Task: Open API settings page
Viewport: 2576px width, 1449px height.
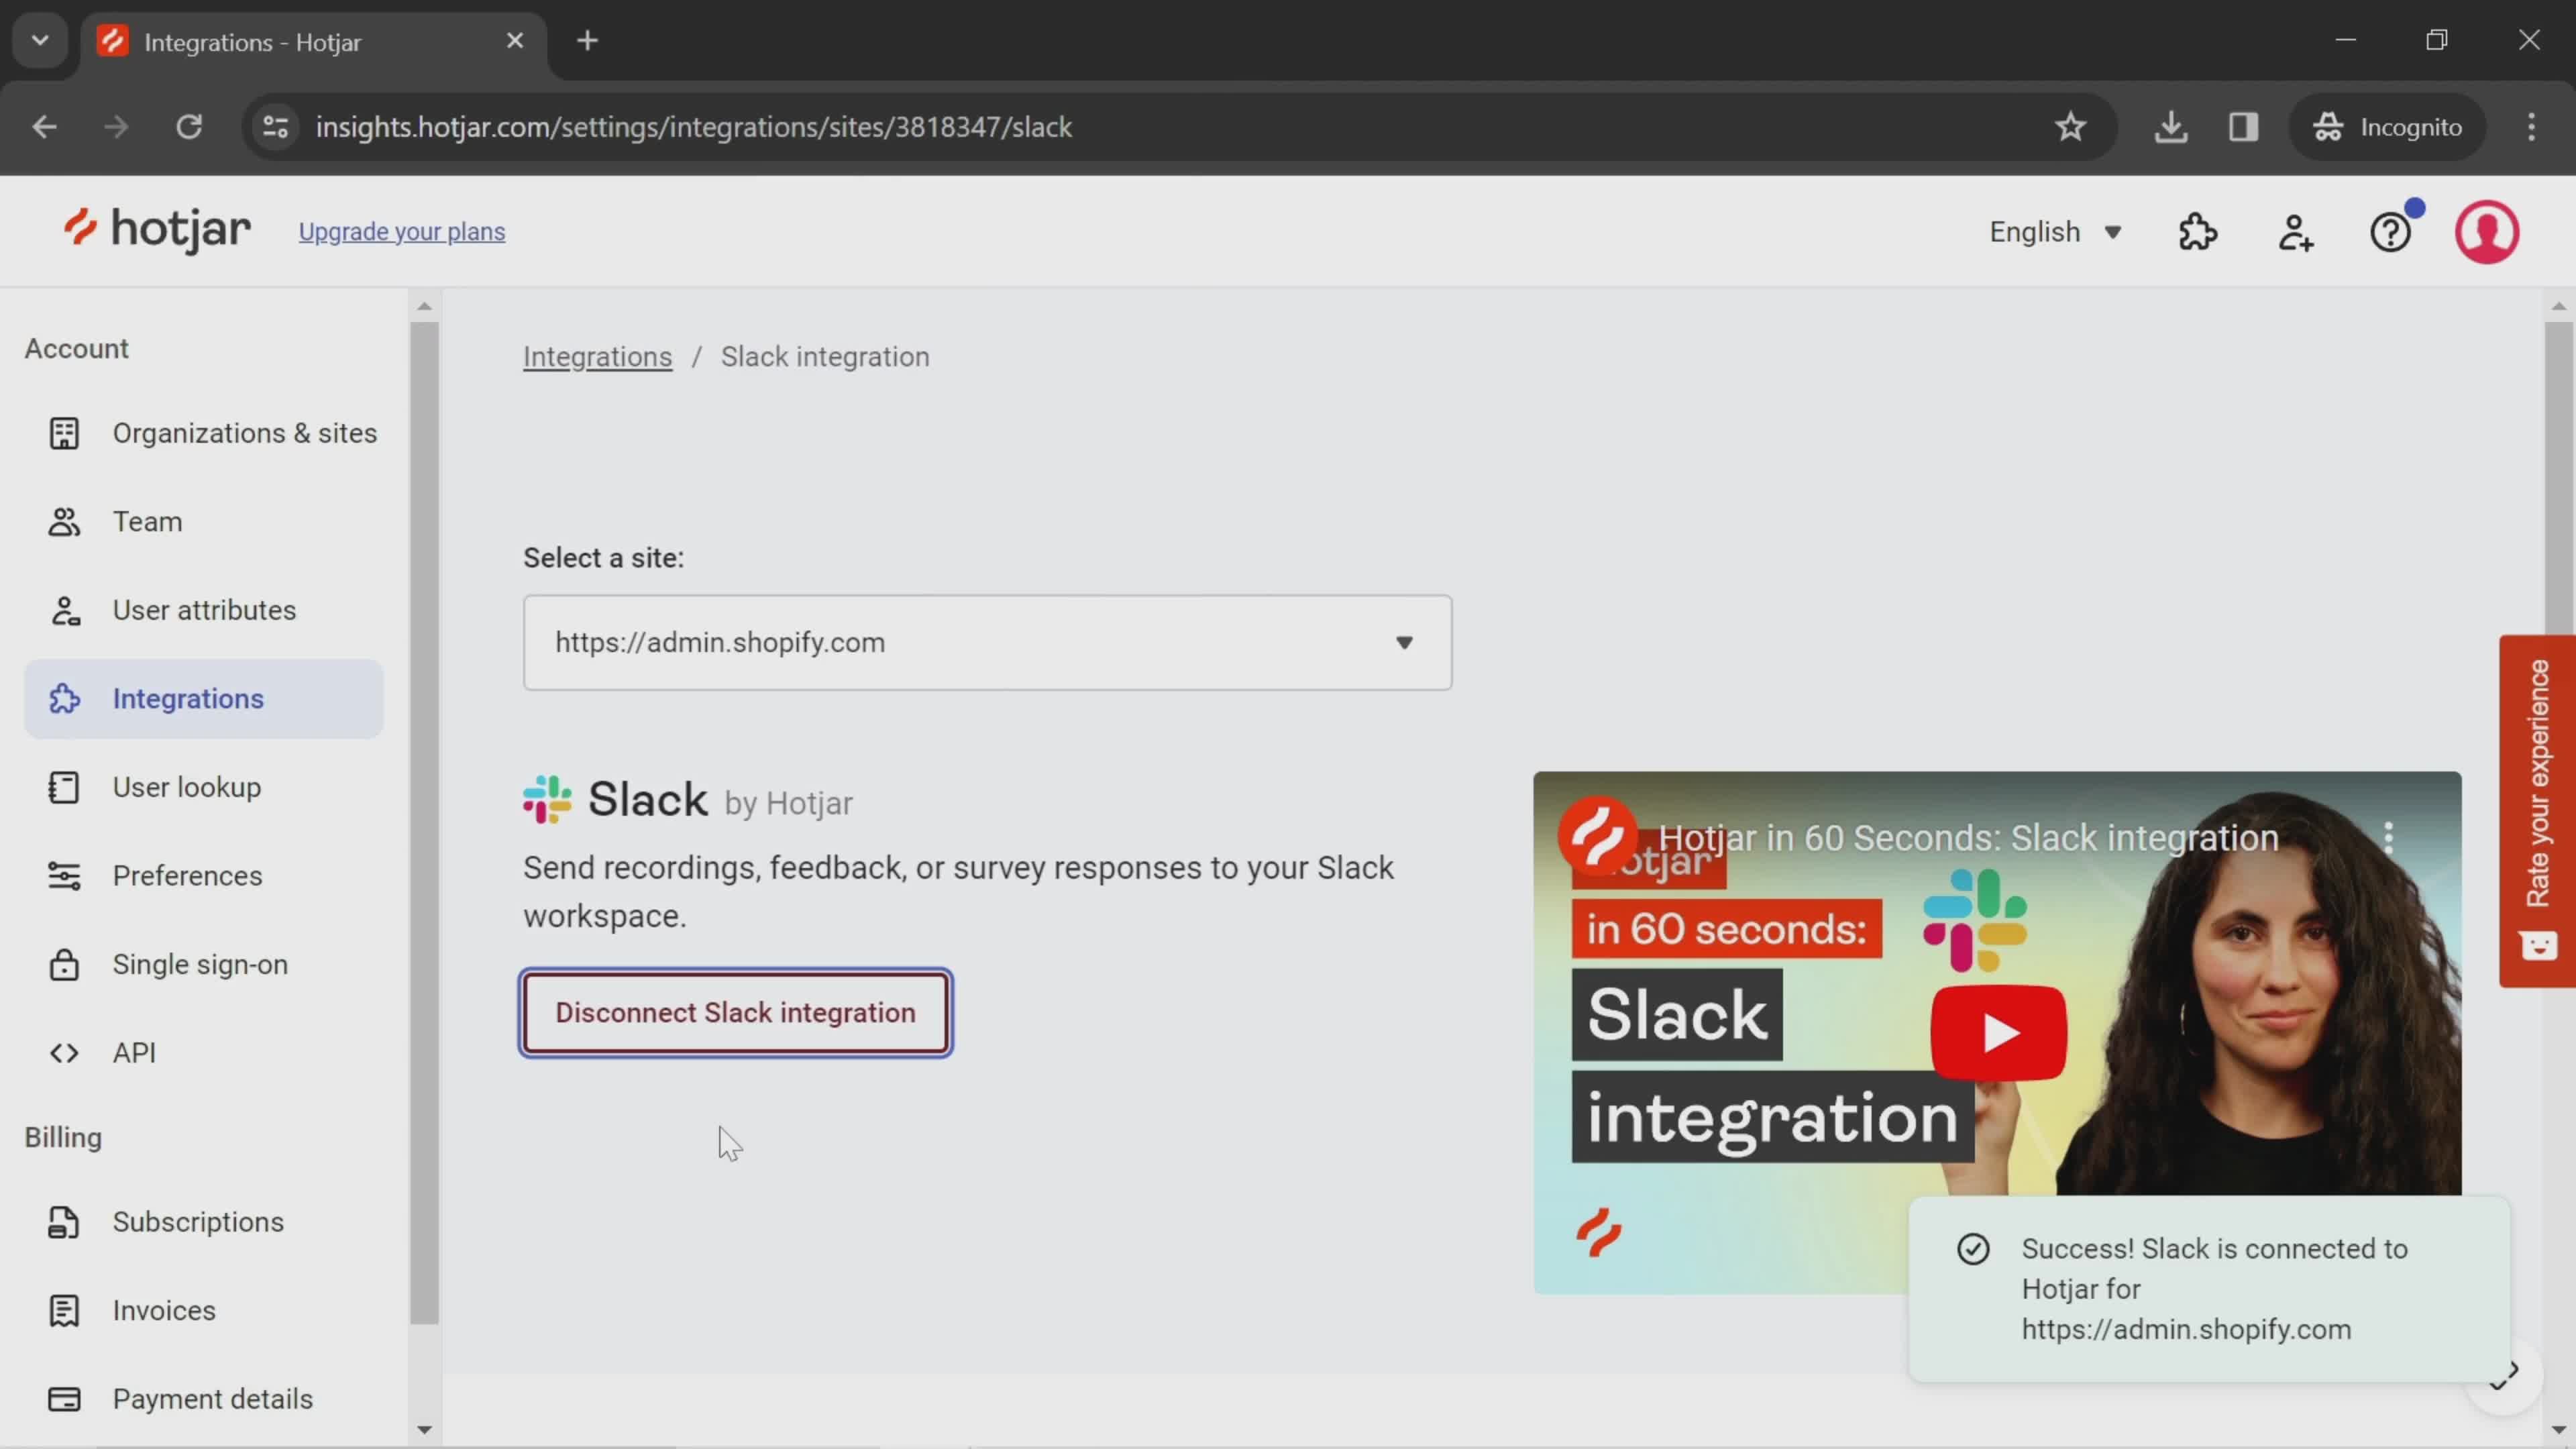Action: tap(134, 1051)
